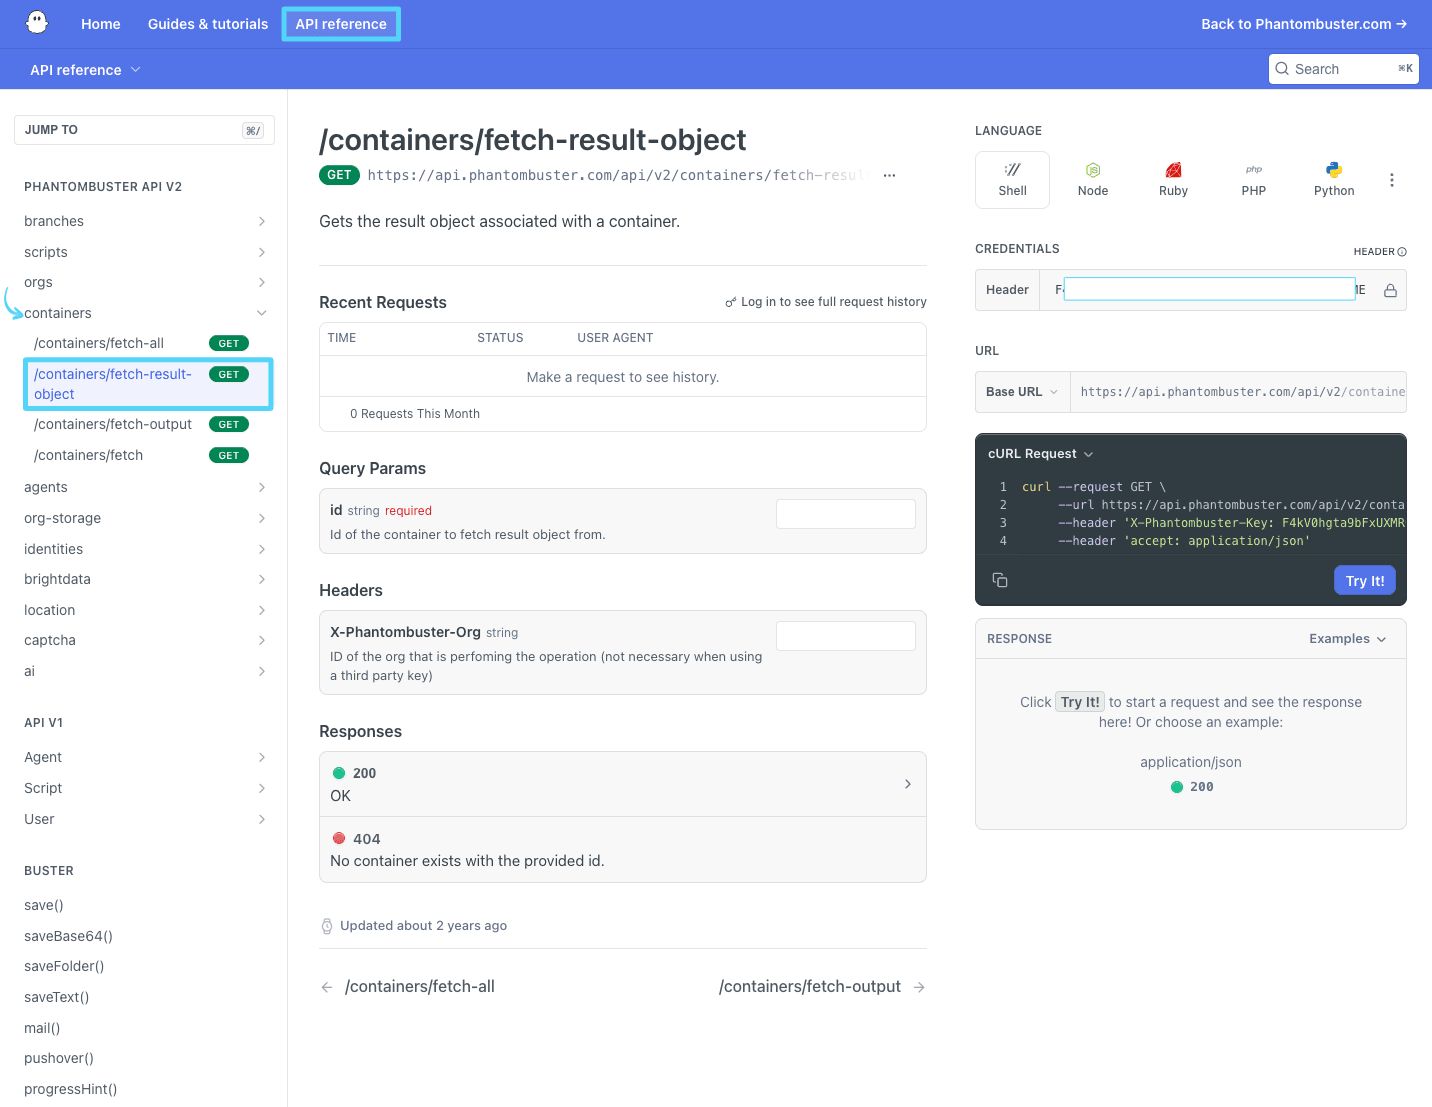
Task: Select Python language icon
Action: [x=1334, y=180]
